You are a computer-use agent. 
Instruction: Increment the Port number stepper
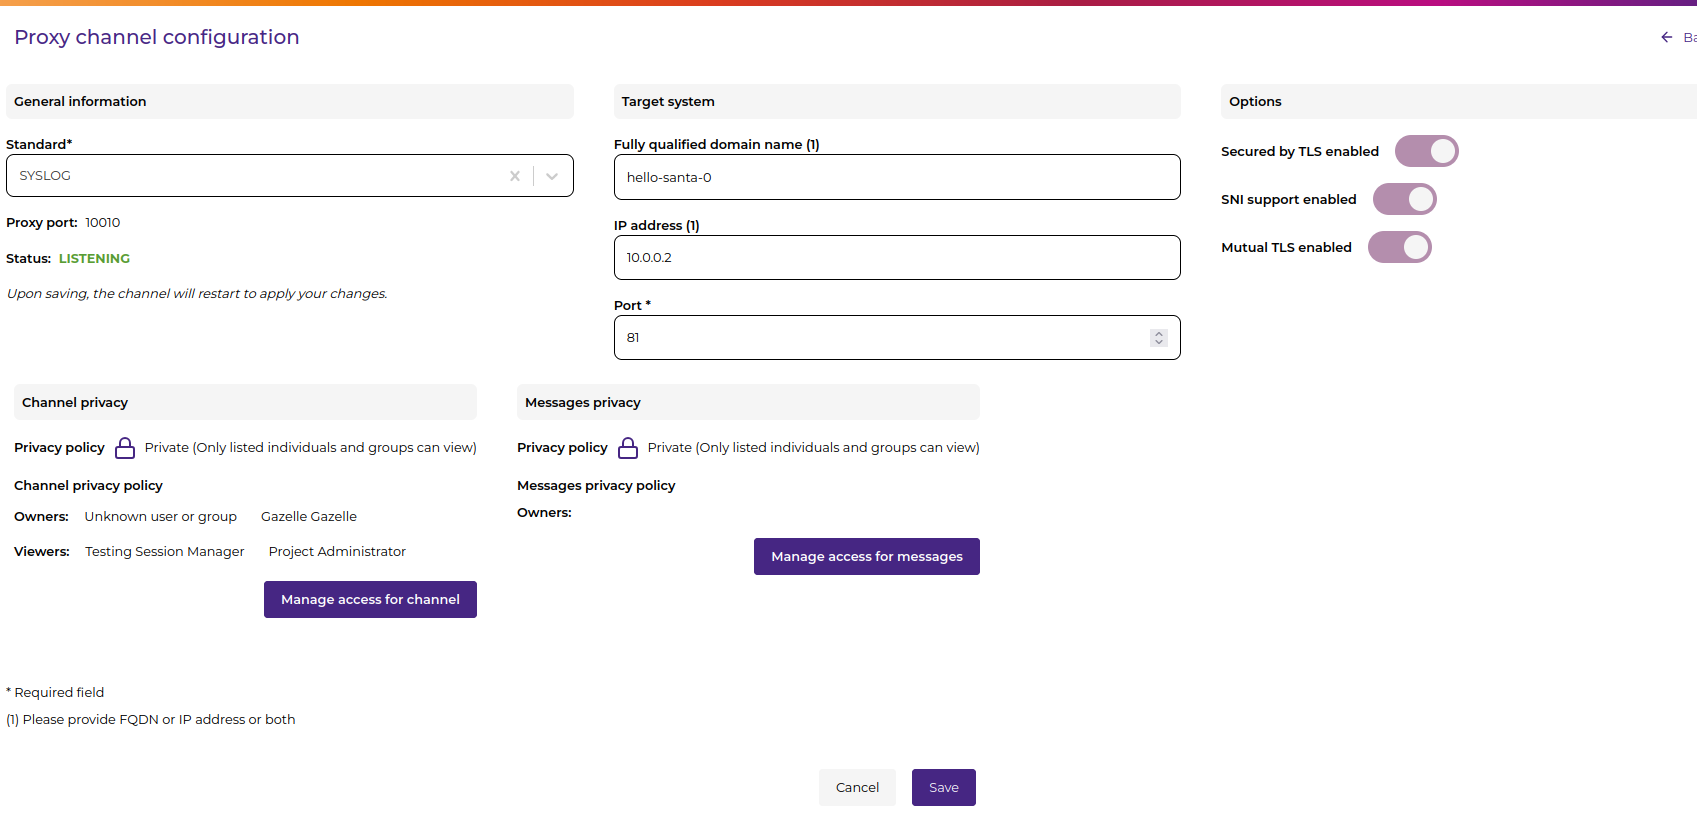coord(1159,333)
